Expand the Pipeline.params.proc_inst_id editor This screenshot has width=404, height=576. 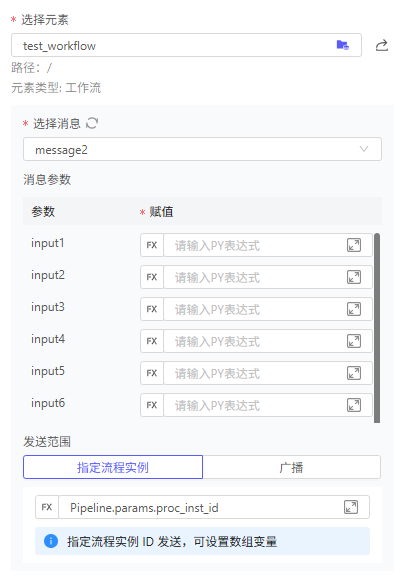(x=351, y=507)
